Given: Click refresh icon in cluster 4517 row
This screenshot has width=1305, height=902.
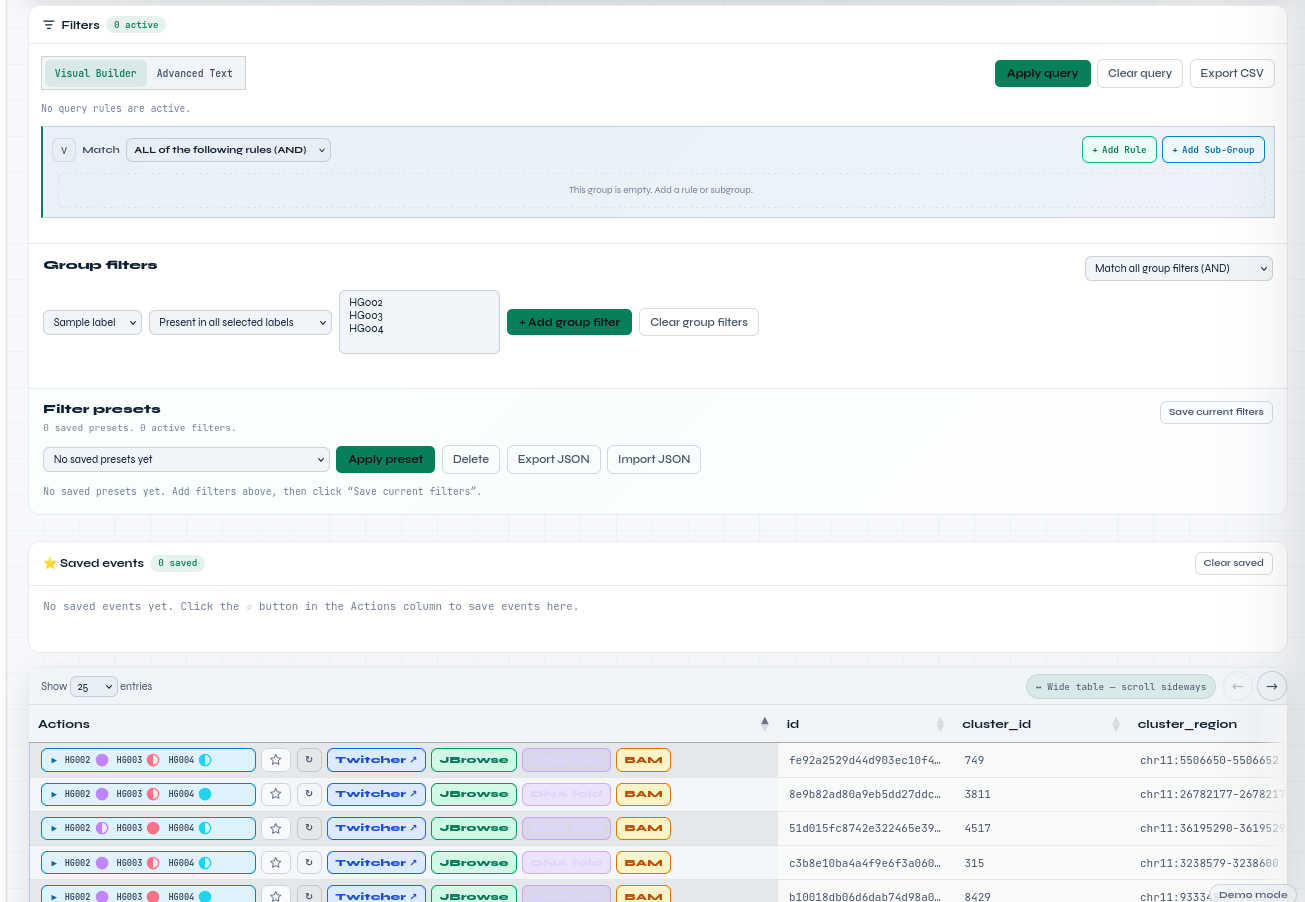Looking at the screenshot, I should pyautogui.click(x=309, y=828).
